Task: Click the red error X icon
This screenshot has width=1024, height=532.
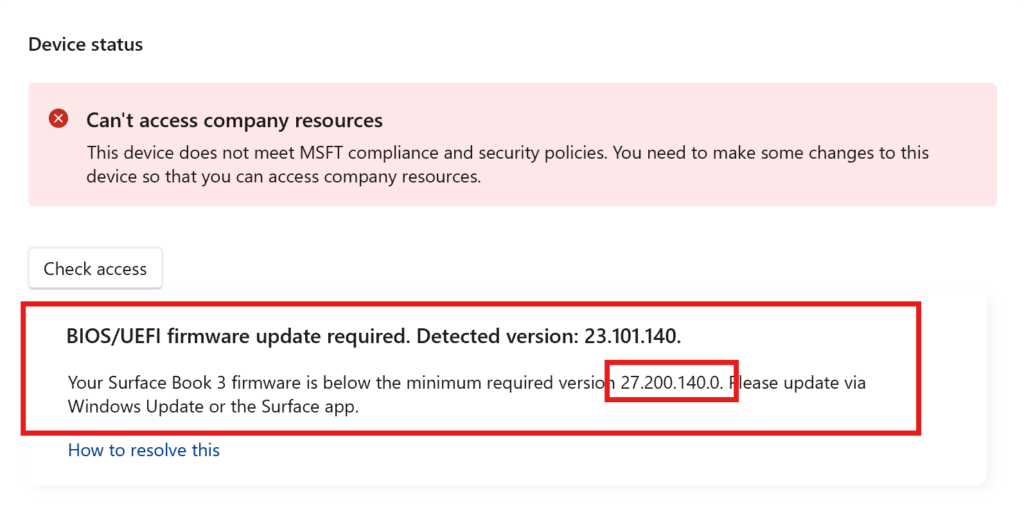Action: pyautogui.click(x=59, y=119)
